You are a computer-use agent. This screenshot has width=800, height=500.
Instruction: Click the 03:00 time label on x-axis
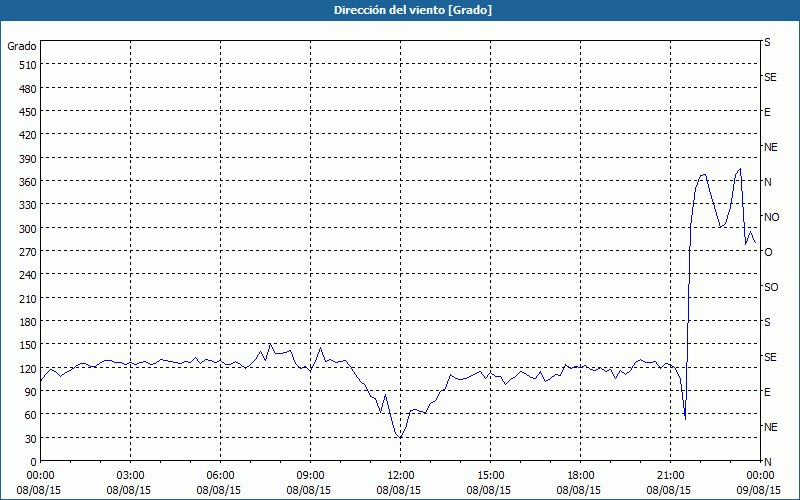pyautogui.click(x=131, y=476)
